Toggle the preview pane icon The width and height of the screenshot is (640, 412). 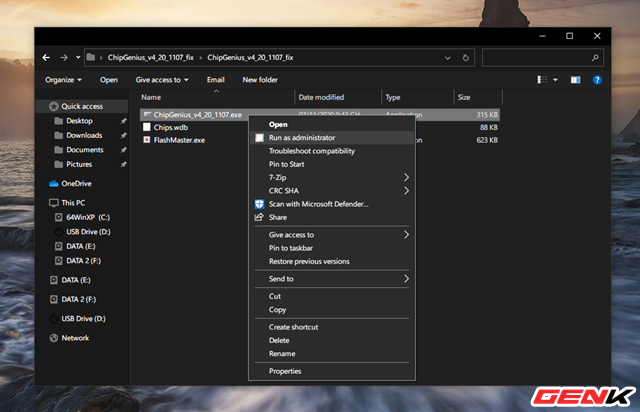coord(576,80)
